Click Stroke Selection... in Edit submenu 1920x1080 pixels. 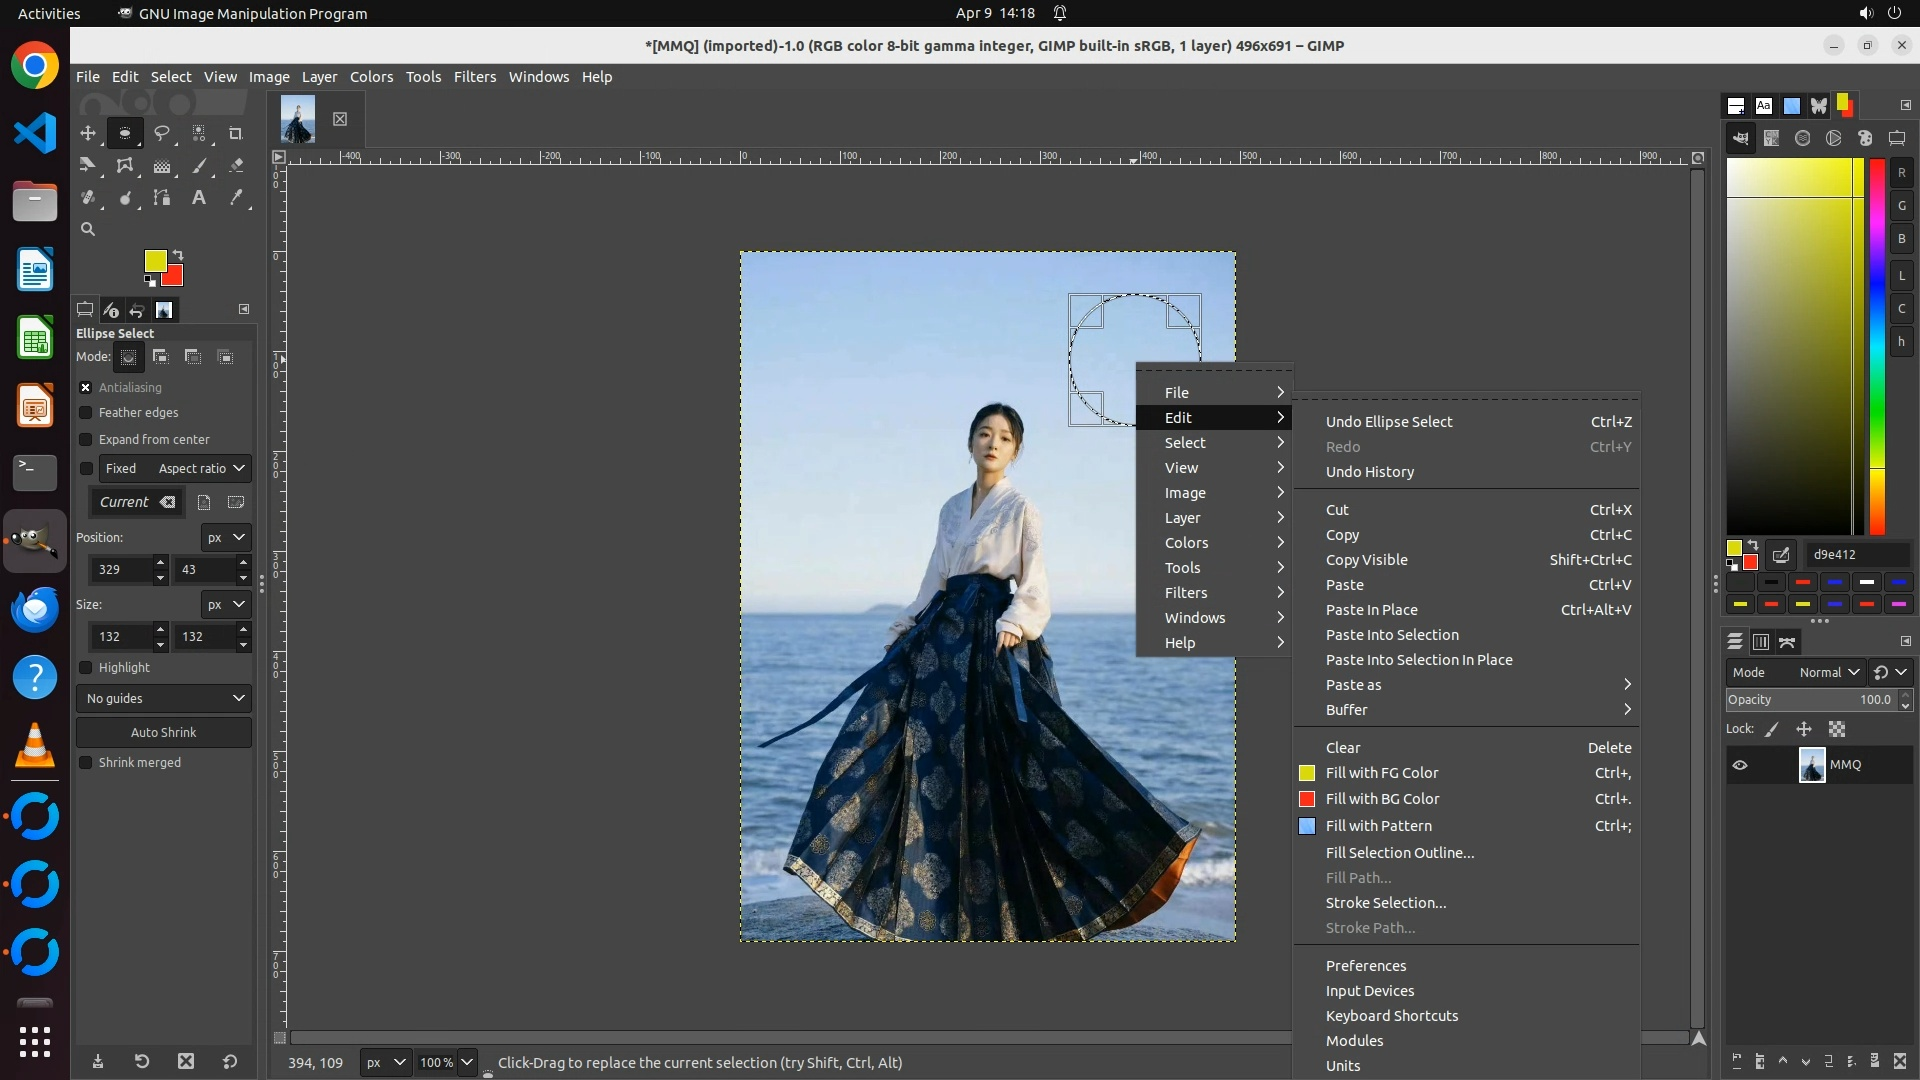point(1385,903)
